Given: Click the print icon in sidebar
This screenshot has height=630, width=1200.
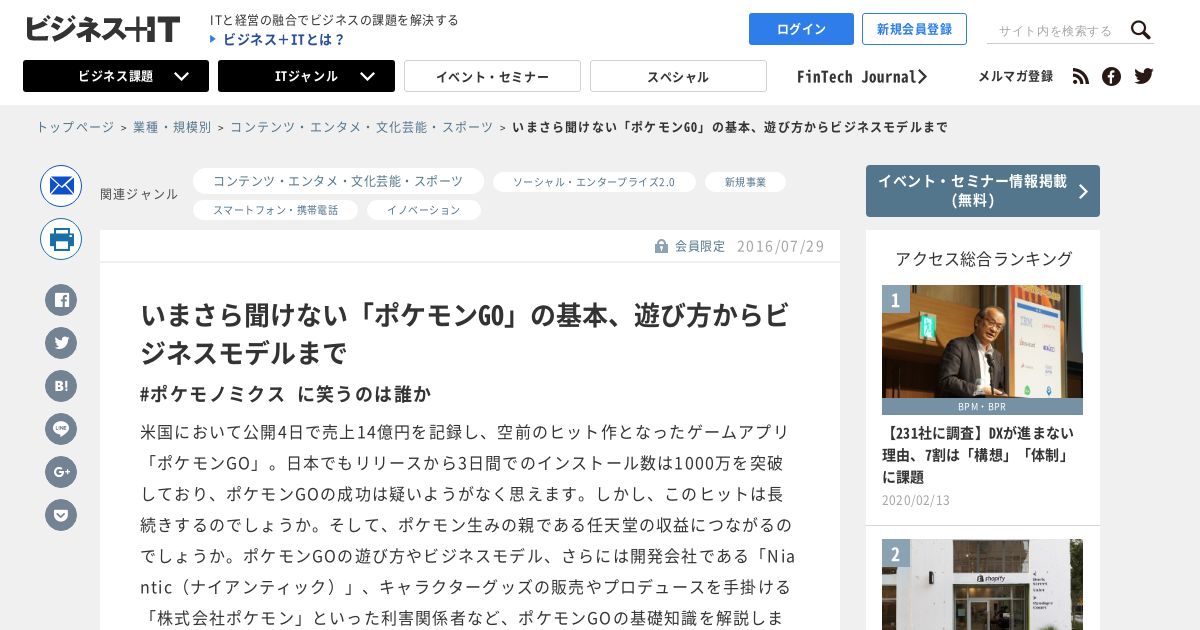Looking at the screenshot, I should [61, 239].
